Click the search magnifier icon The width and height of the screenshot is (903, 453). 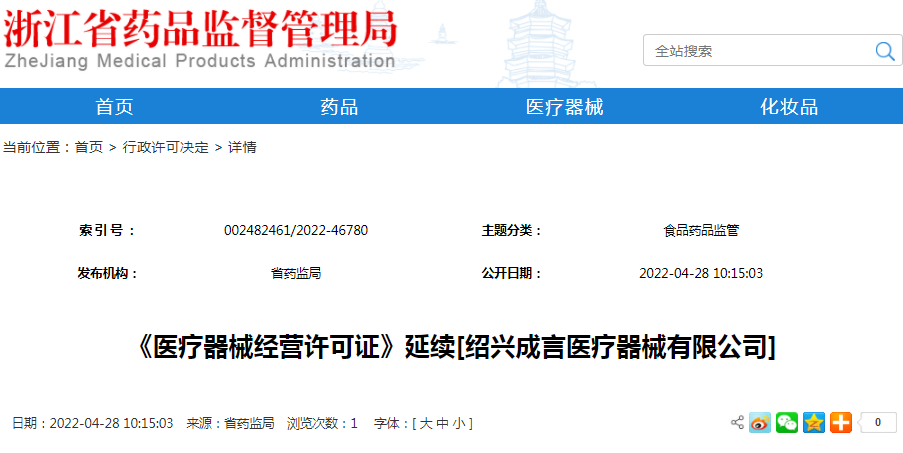[885, 51]
